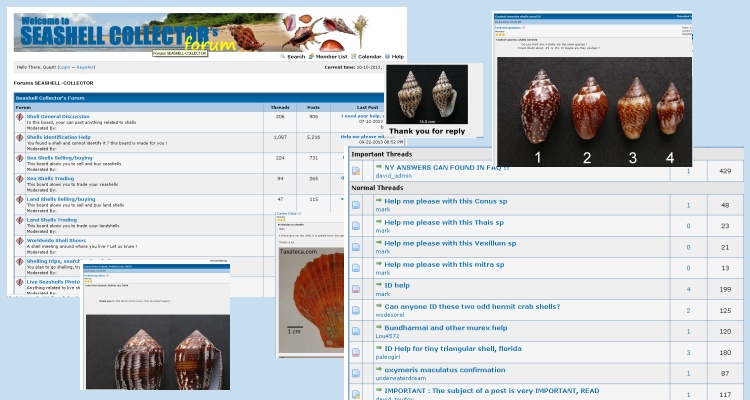Open Bundharmai and other murex help thread
The width and height of the screenshot is (750, 400).
click(446, 328)
